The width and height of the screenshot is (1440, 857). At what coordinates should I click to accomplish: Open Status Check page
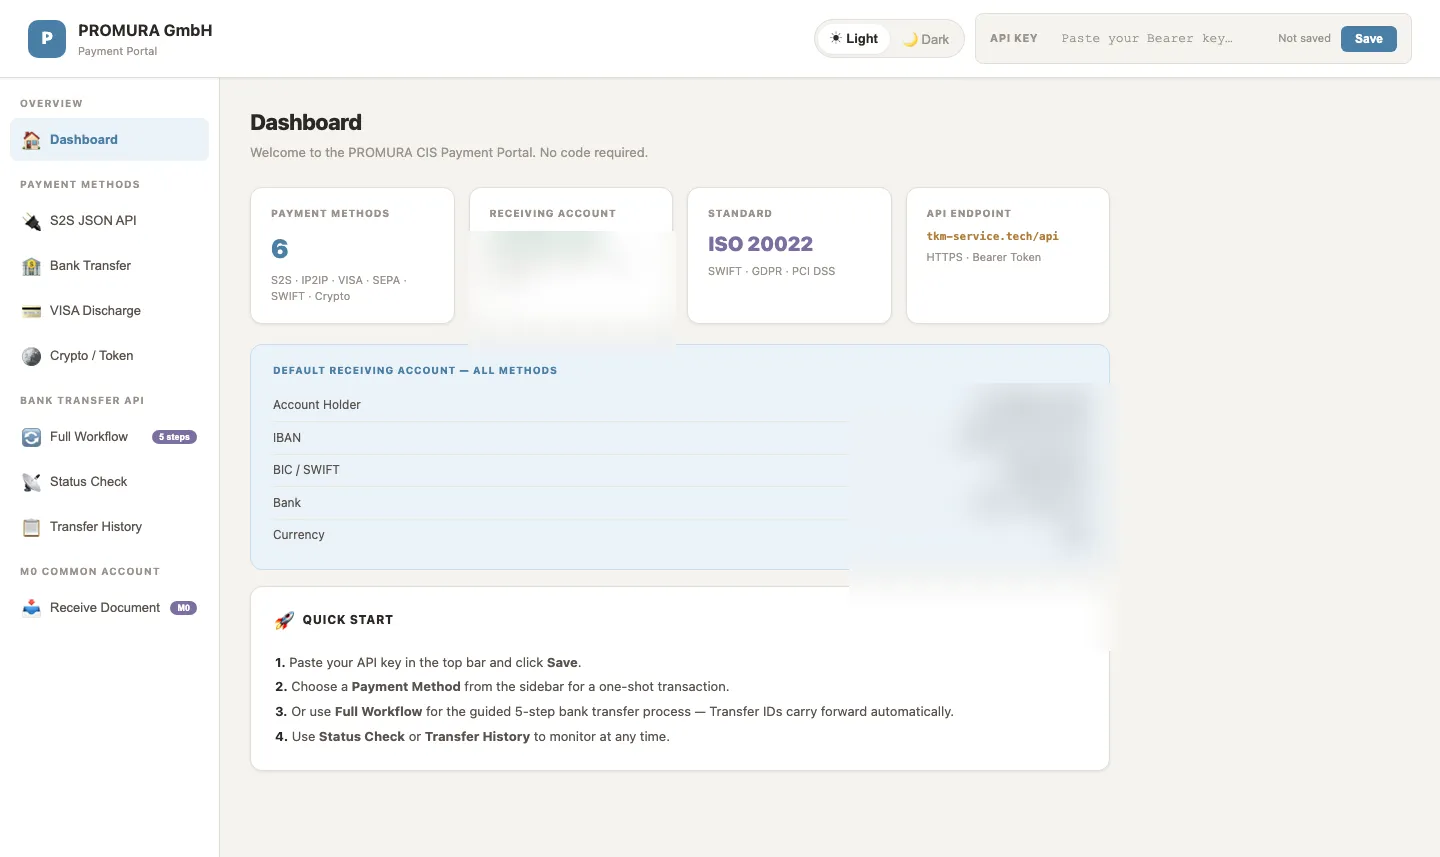tap(110, 482)
